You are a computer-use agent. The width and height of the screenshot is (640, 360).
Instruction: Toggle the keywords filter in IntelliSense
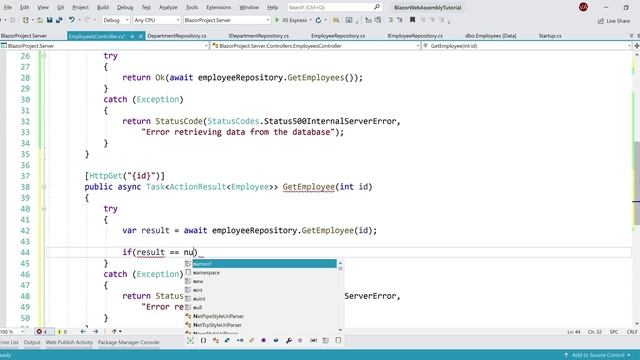point(325,340)
